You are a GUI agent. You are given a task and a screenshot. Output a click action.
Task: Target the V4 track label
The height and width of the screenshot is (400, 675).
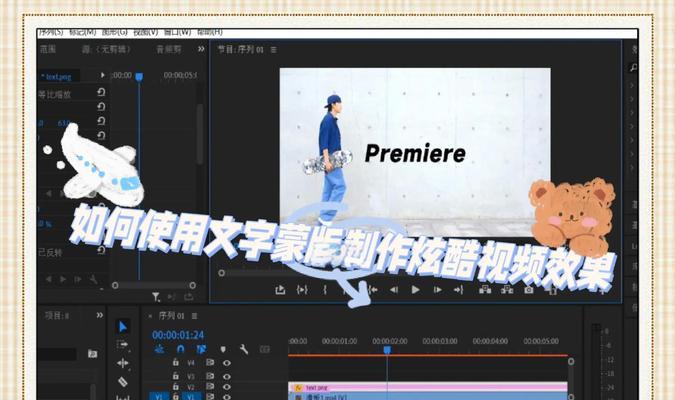(x=191, y=363)
